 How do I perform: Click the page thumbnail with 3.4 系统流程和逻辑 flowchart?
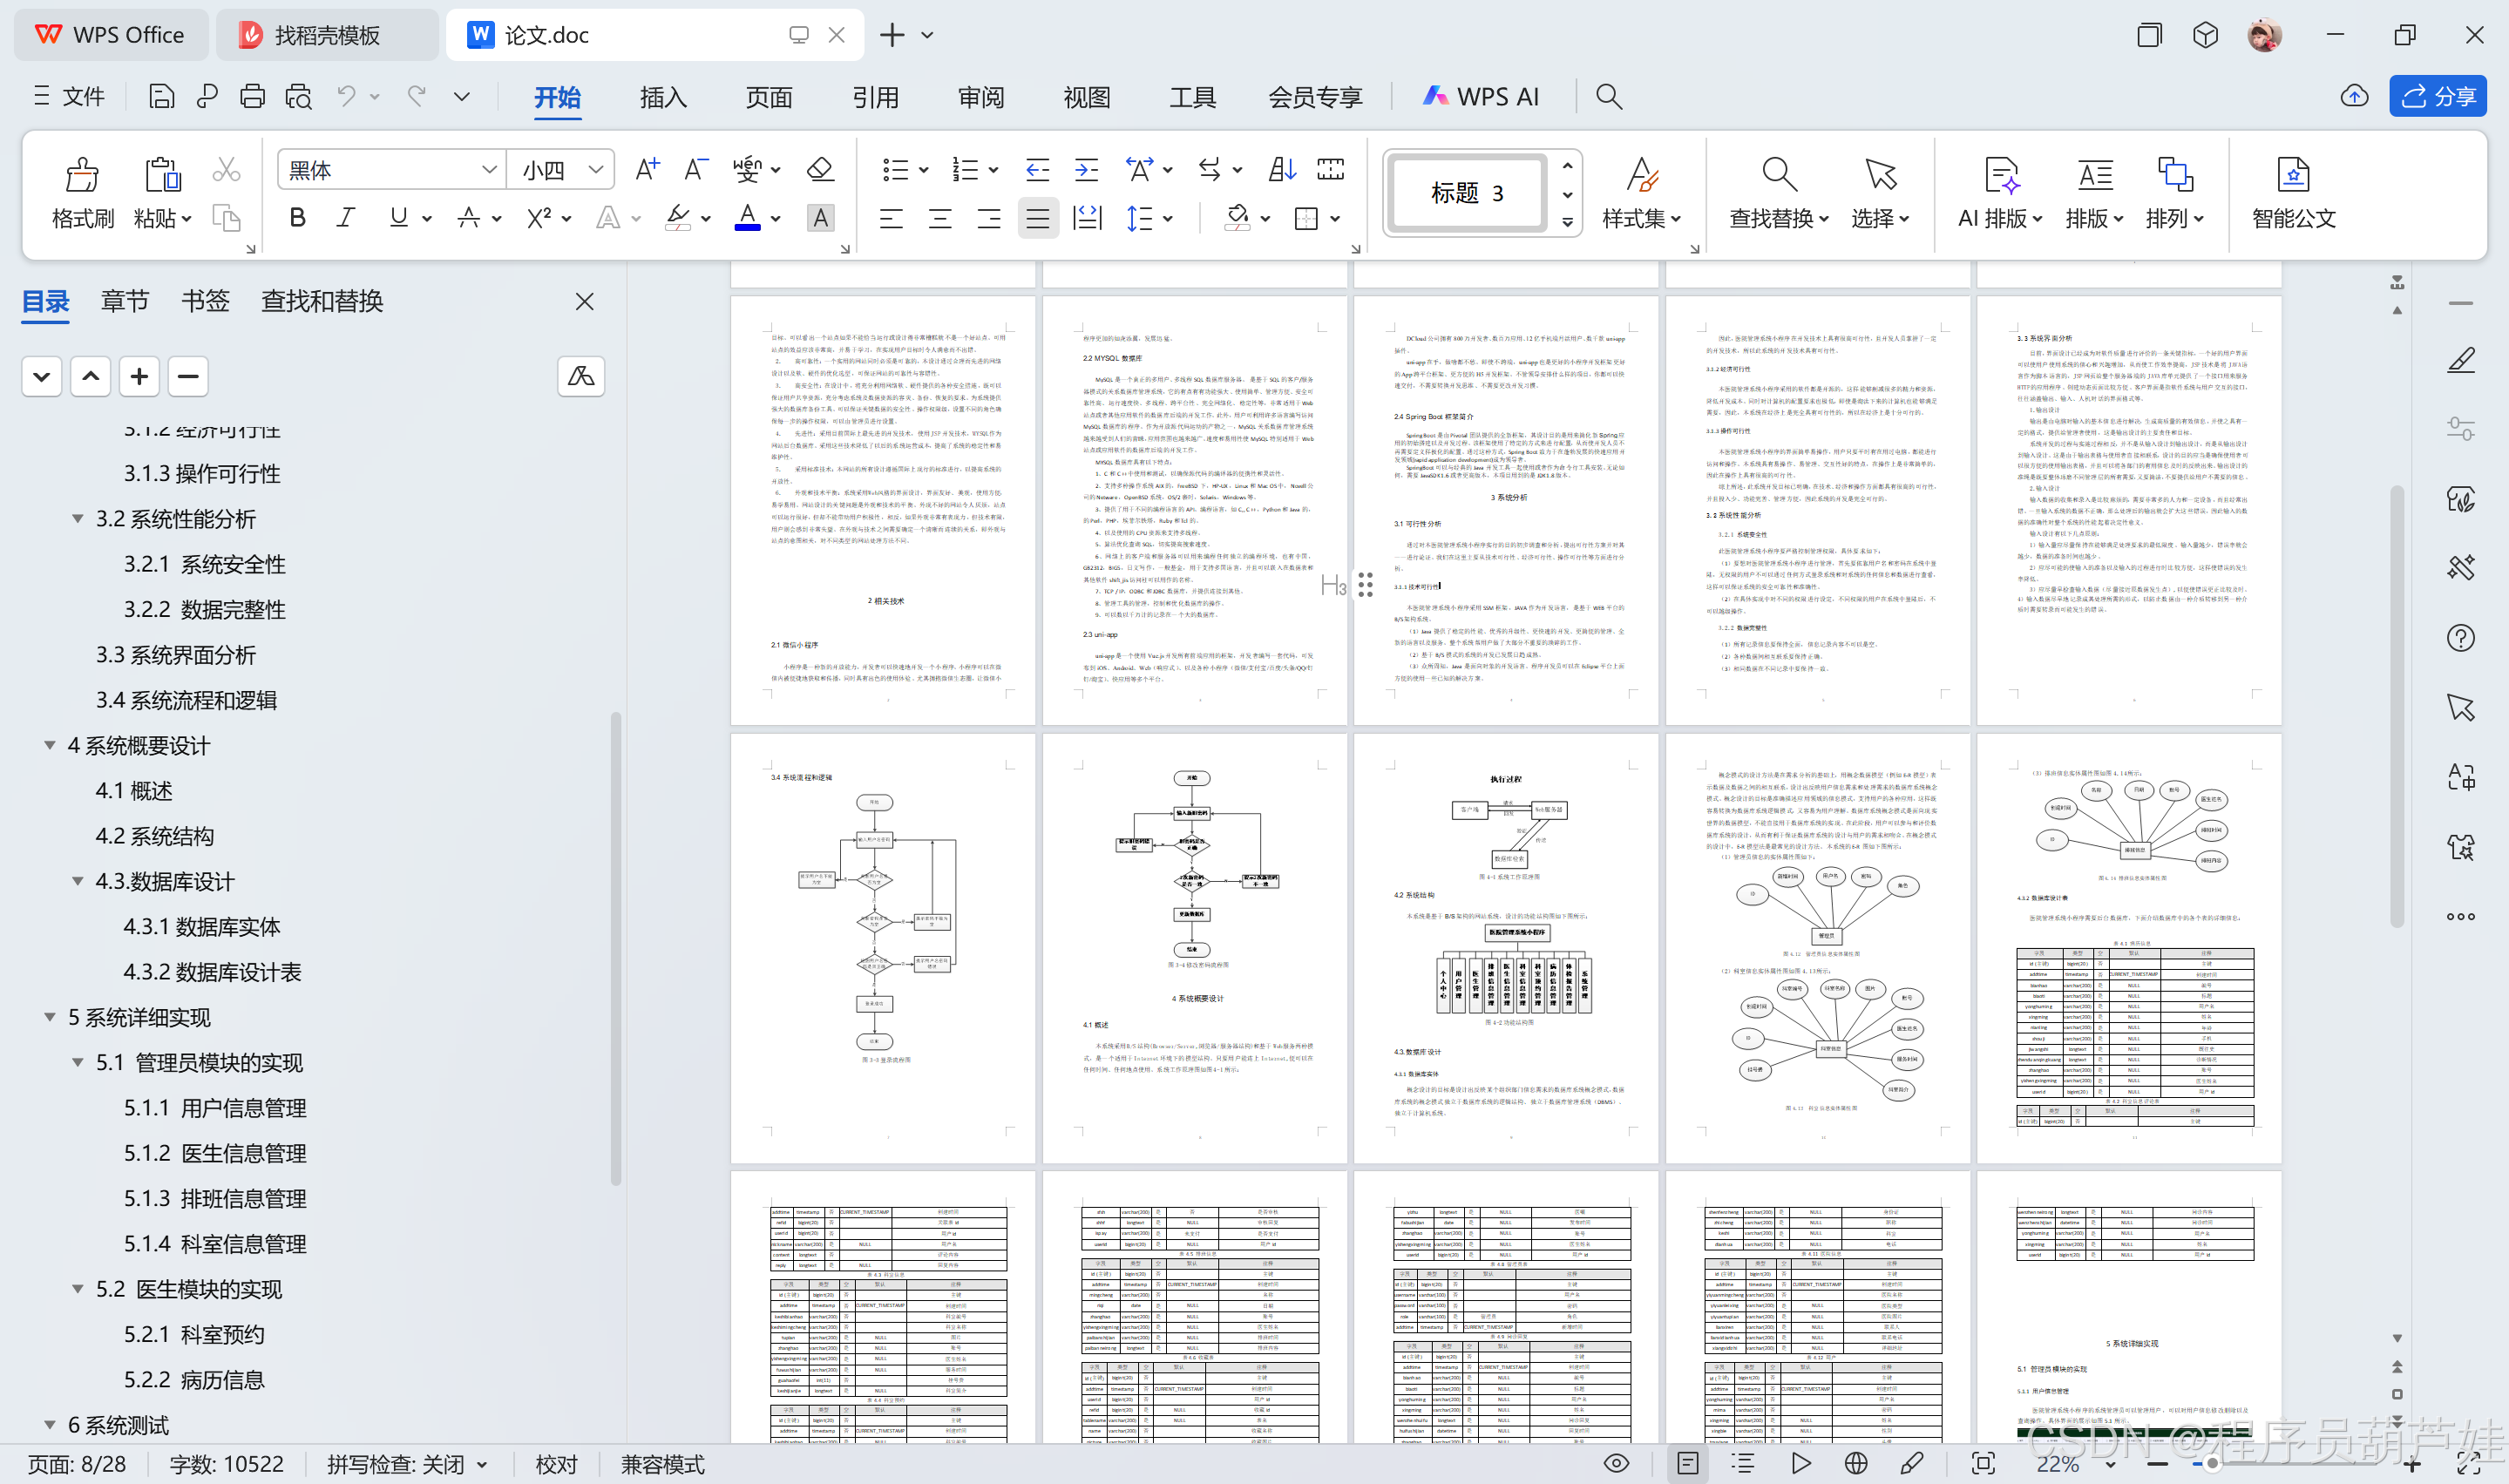tap(883, 948)
